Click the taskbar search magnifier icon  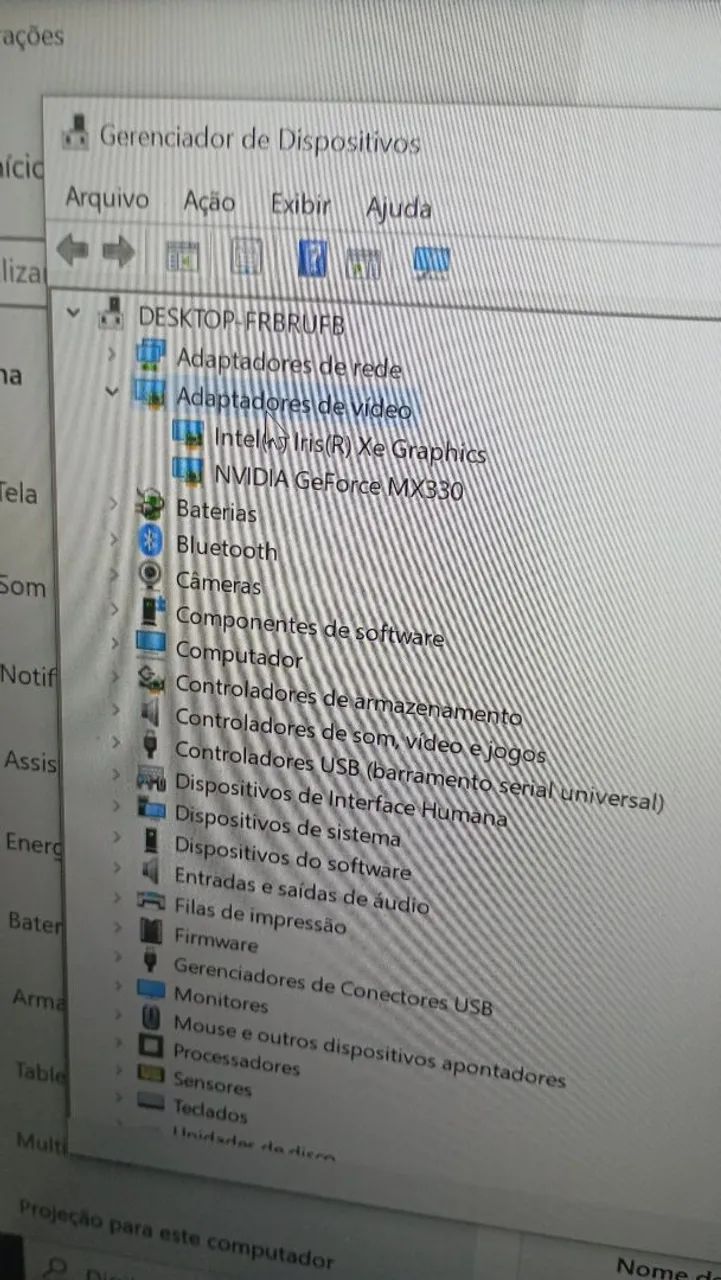(x=55, y=1269)
